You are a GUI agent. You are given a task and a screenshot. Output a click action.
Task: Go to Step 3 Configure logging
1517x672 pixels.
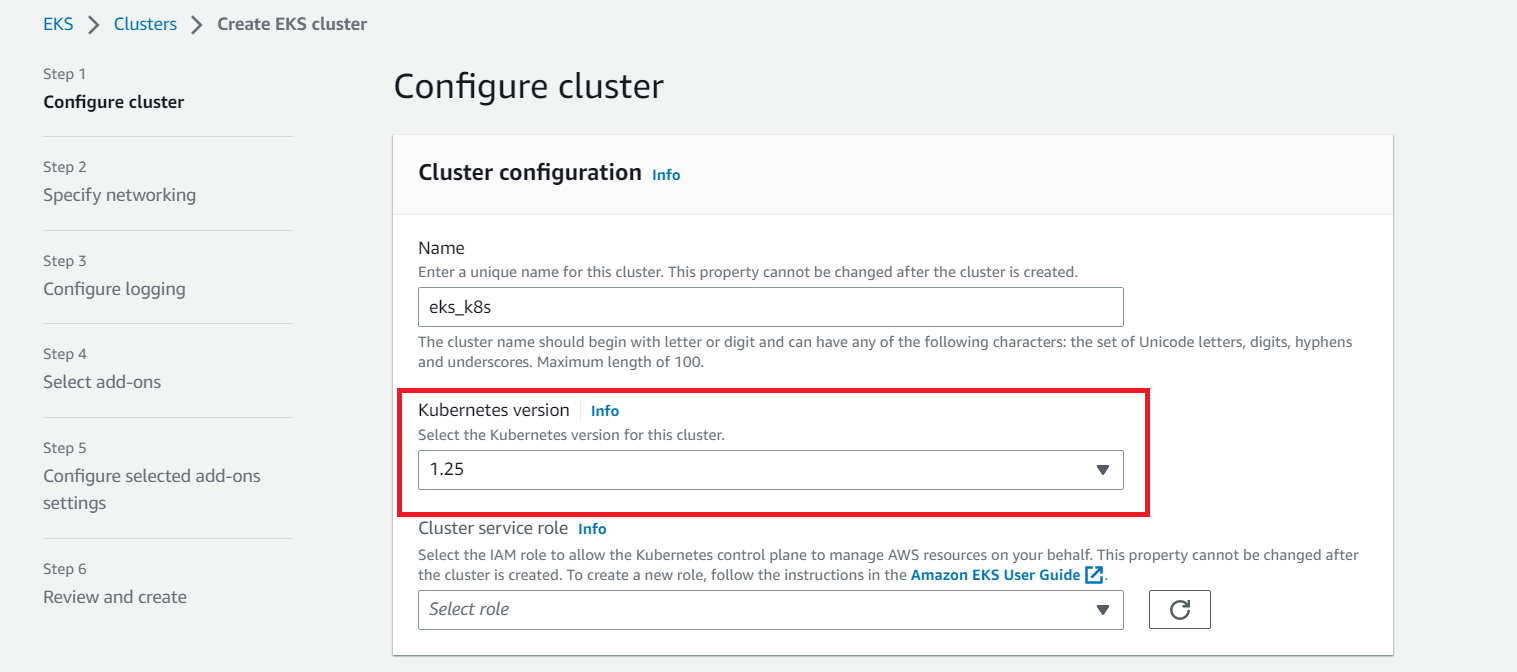(x=114, y=288)
